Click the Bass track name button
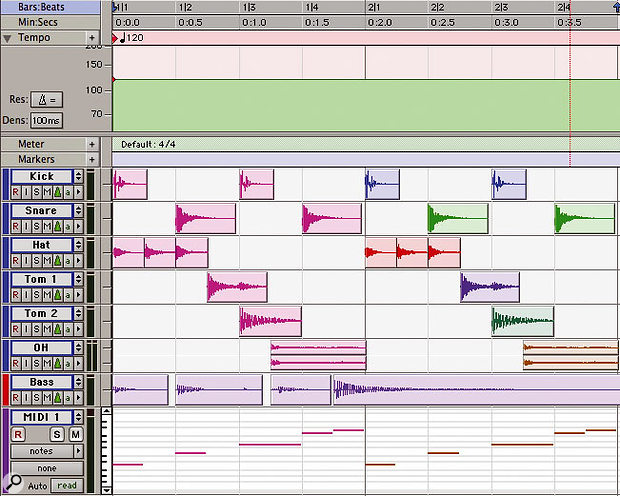Image resolution: width=620 pixels, height=496 pixels. pos(42,382)
